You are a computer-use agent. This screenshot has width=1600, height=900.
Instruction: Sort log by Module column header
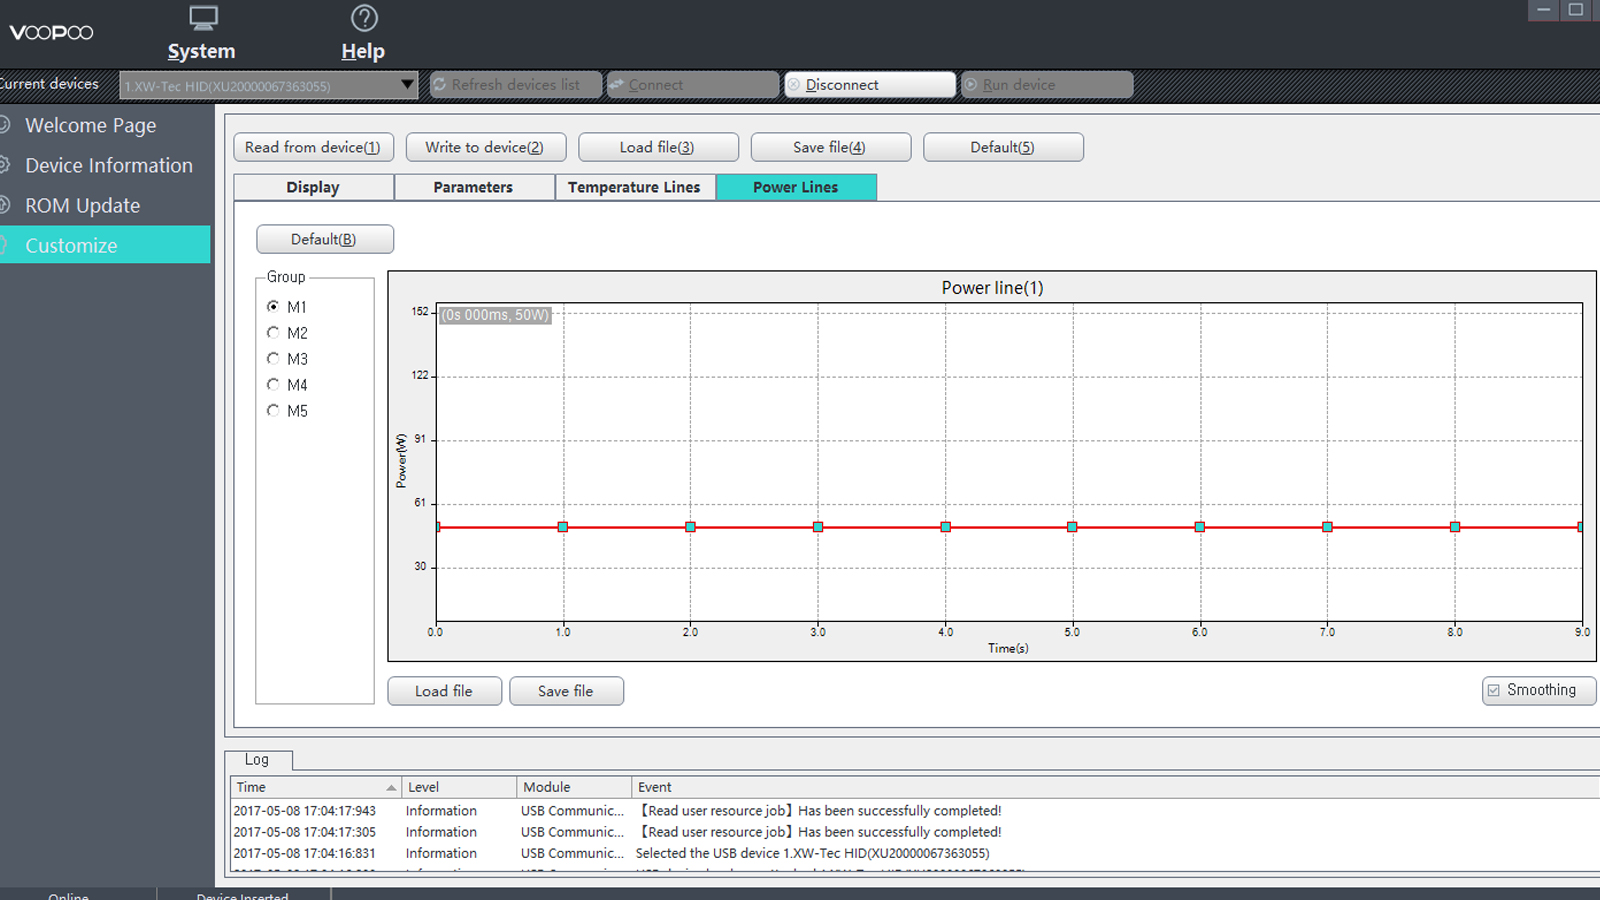pos(574,787)
